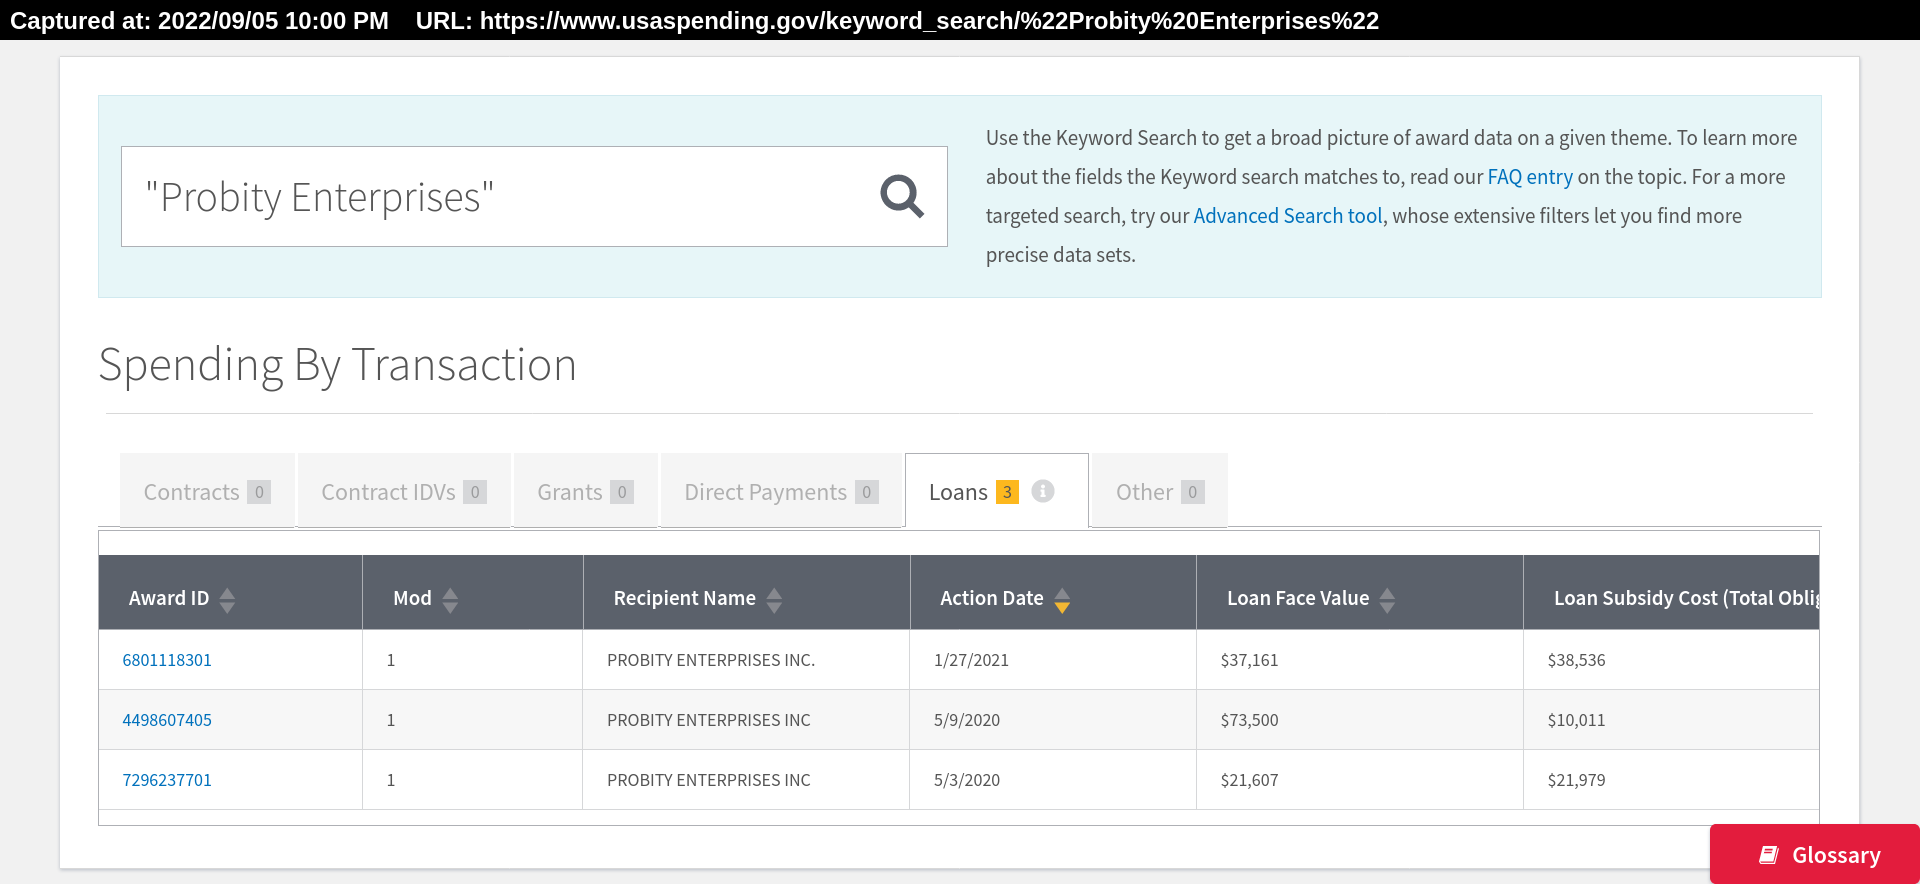
Task: Sort Recipient Name column with arrows
Action: pos(774,599)
